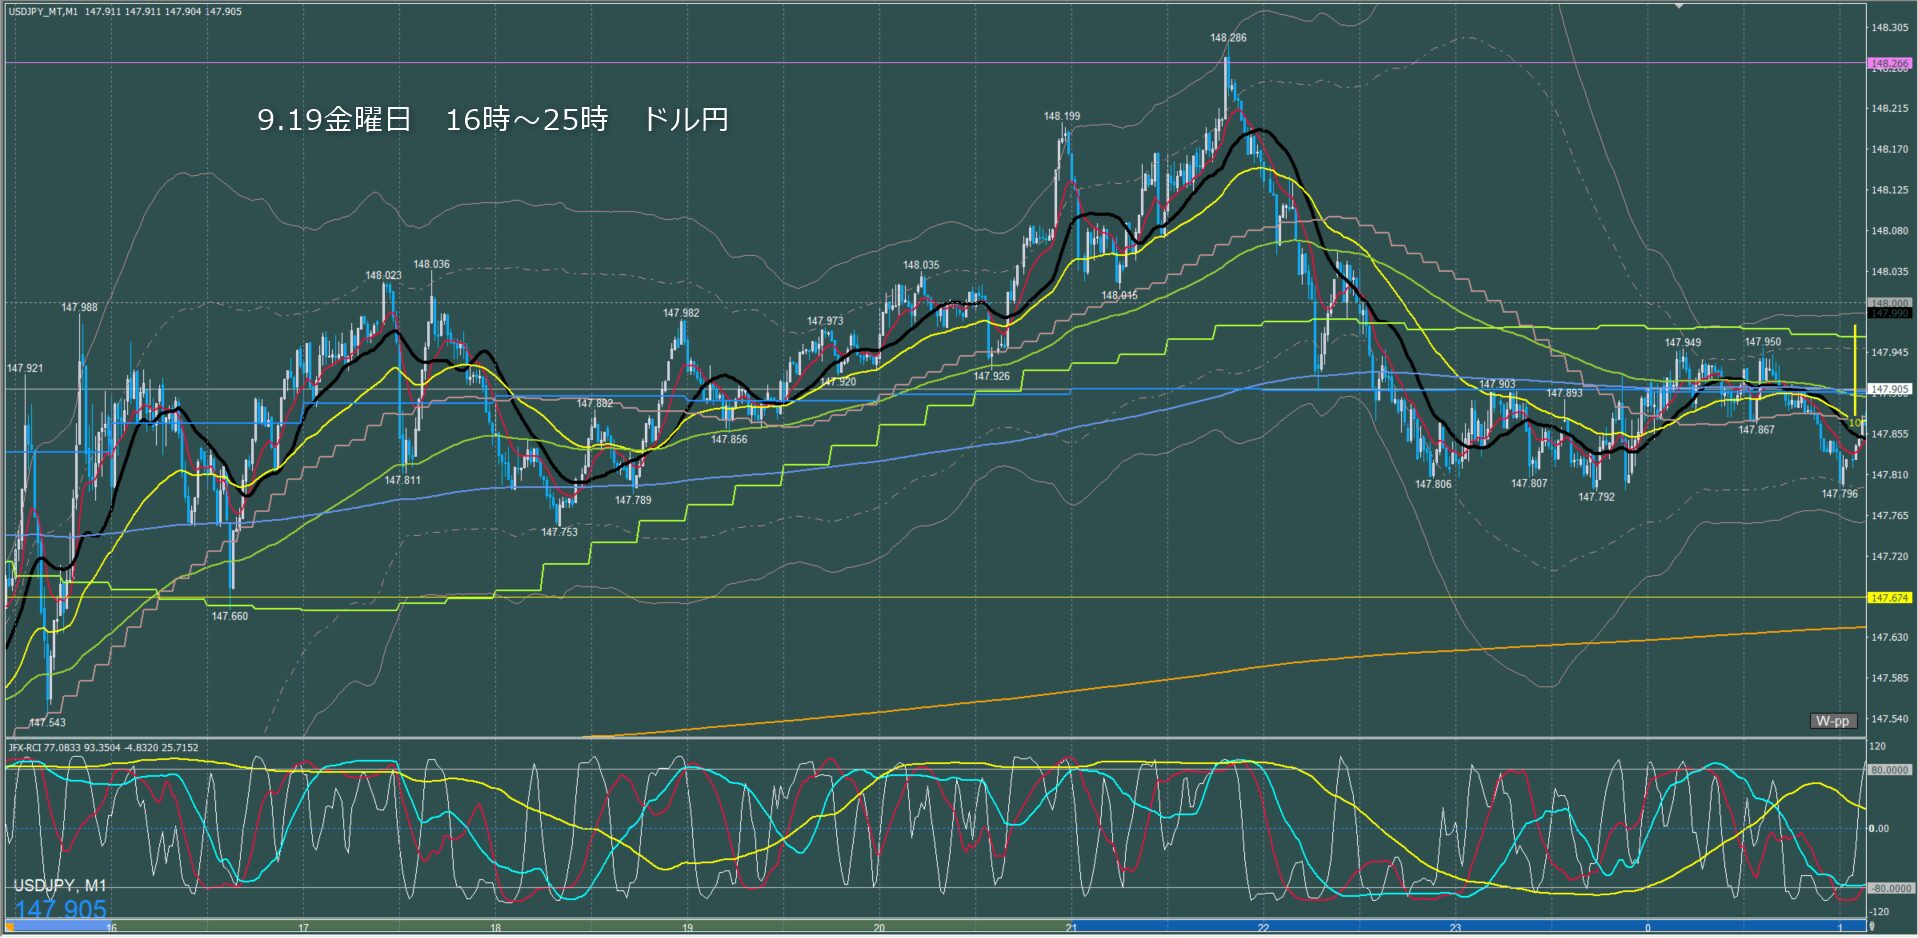Image resolution: width=1918 pixels, height=938 pixels.
Task: Click the -80.0000 RCI level tag
Action: 1889,888
